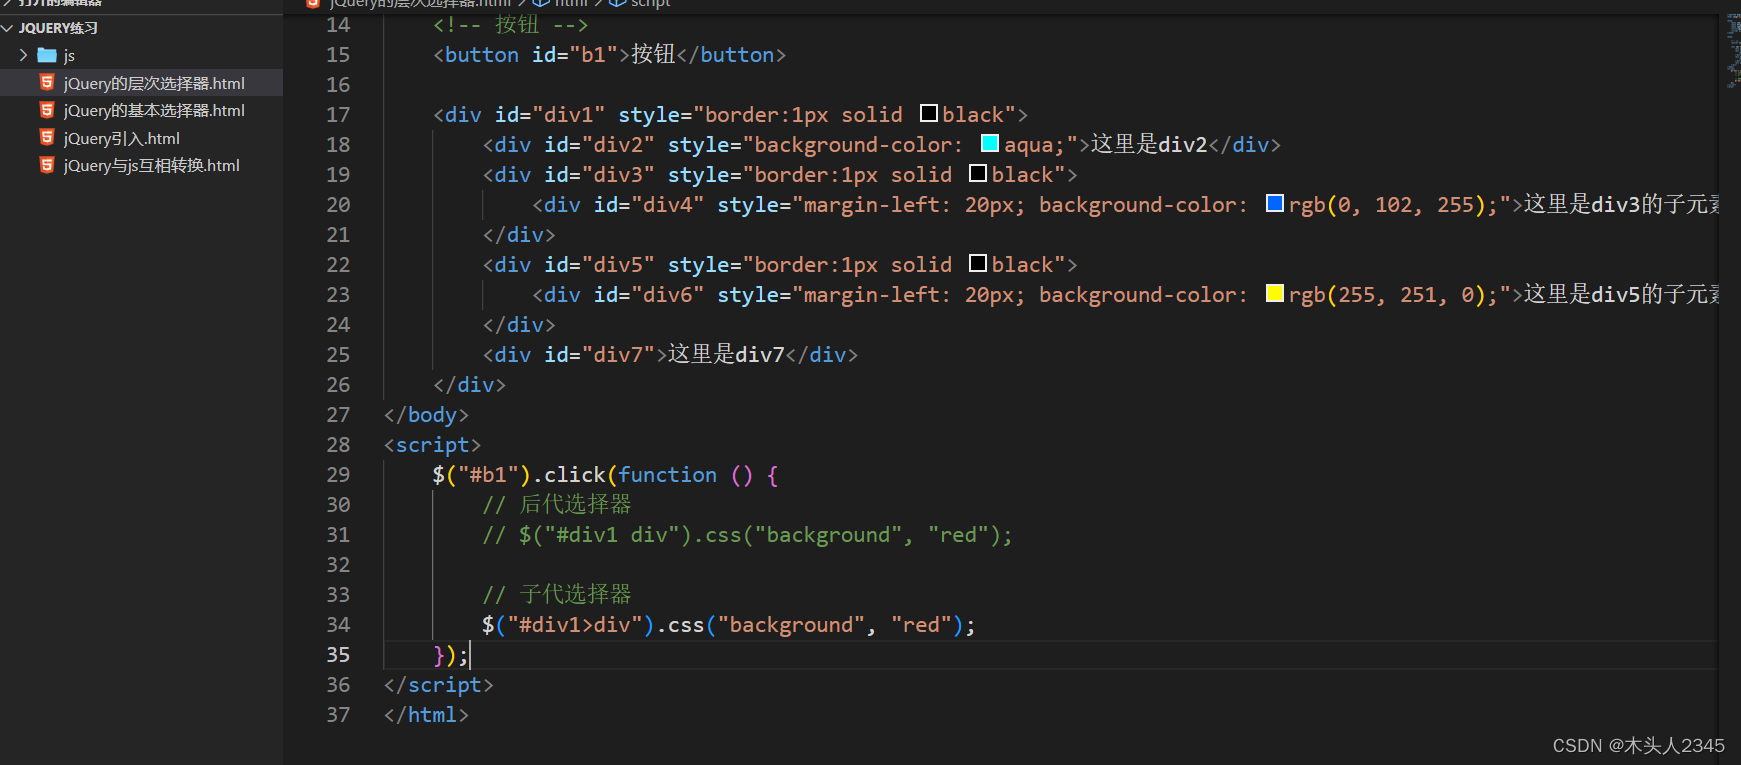Click HTML5 icon of jQuery的层次选择器.html
Viewport: 1741px width, 765px height.
click(47, 83)
